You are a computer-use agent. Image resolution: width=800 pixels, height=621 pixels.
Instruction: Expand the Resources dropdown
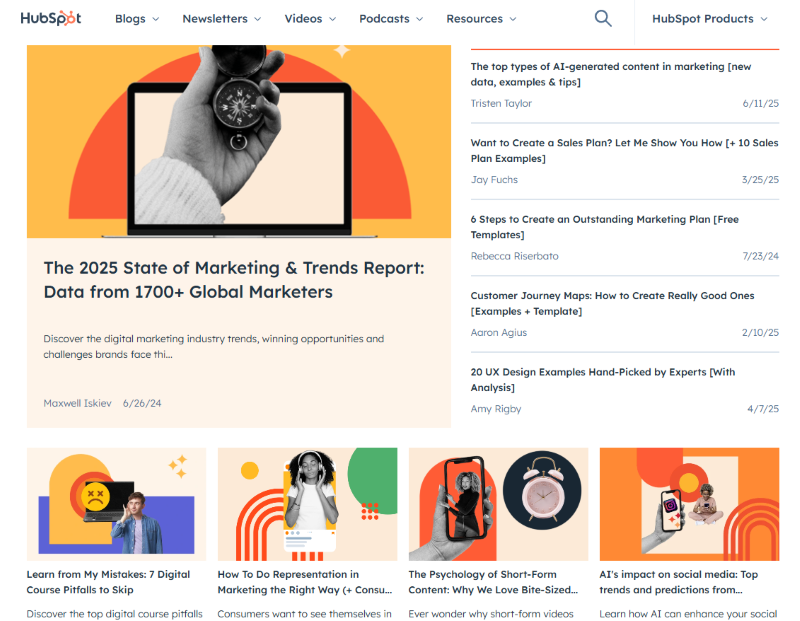point(481,18)
